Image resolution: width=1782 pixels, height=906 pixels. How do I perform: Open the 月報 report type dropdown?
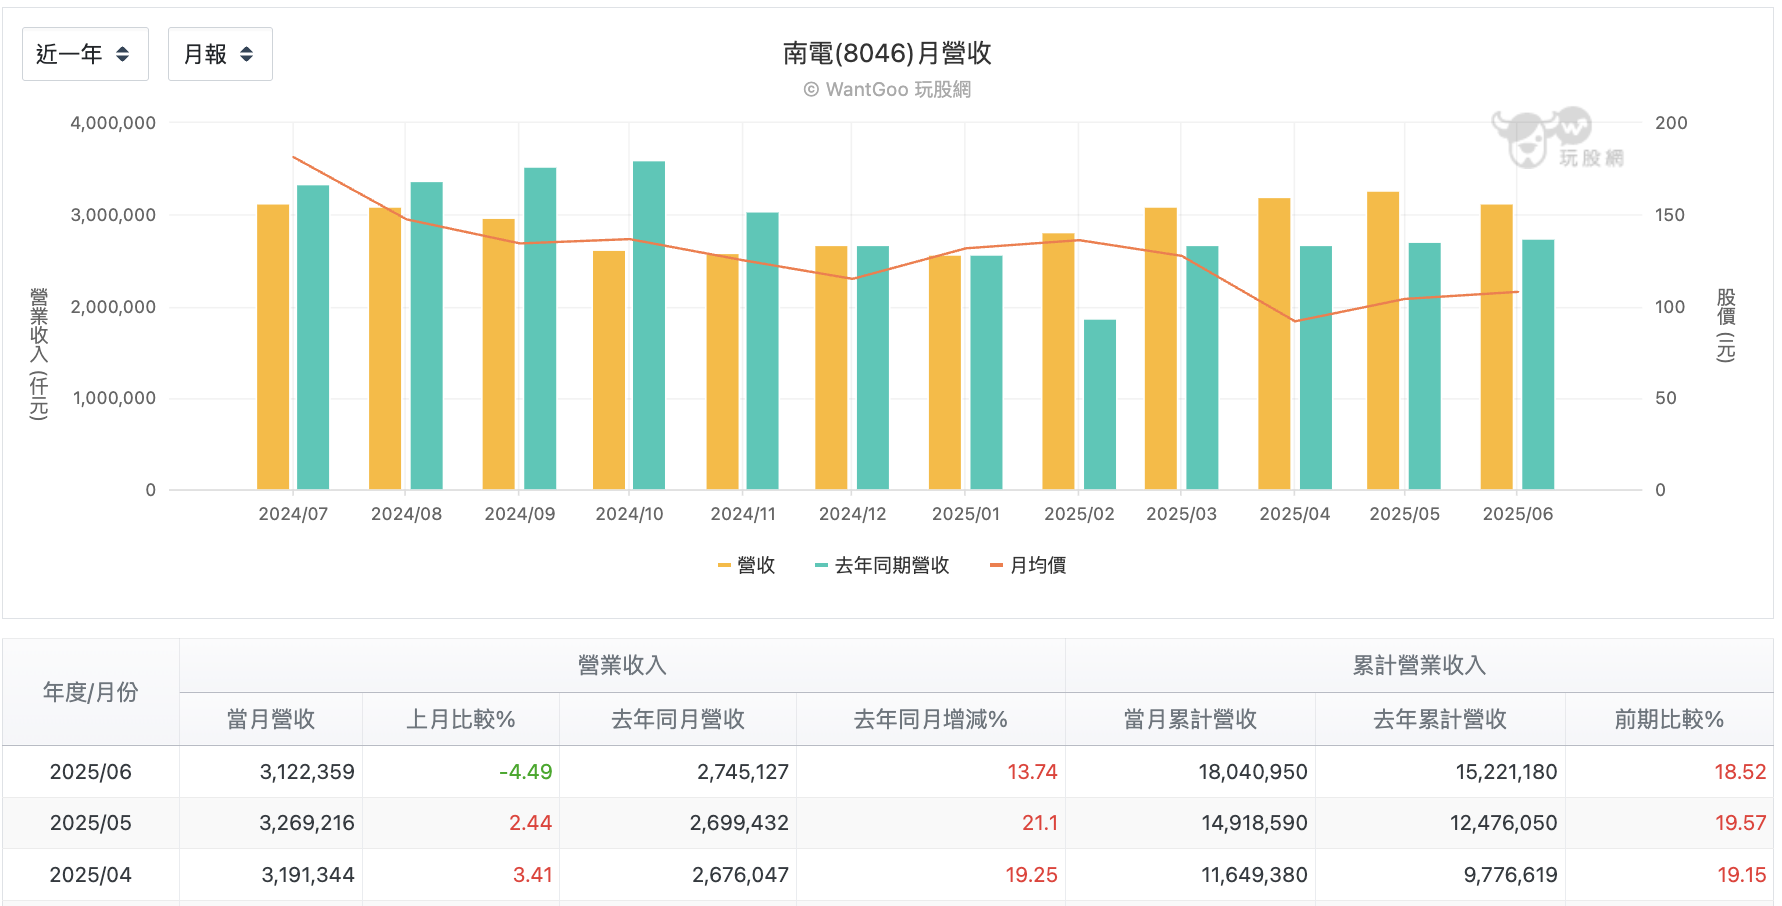point(220,54)
